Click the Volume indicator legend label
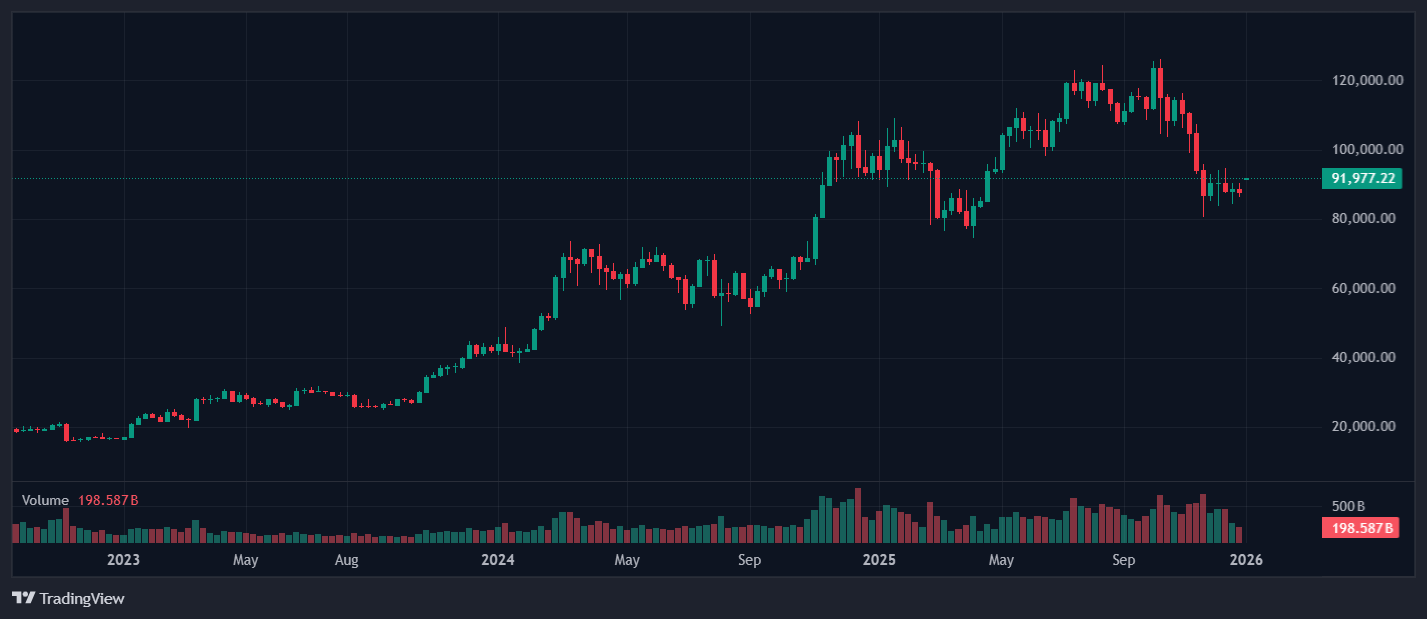 coord(45,500)
